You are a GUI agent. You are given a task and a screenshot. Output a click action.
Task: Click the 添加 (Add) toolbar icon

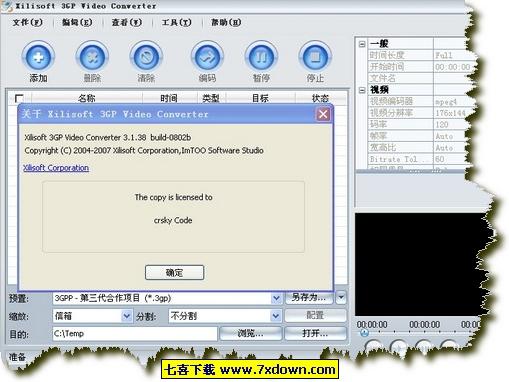[x=38, y=57]
